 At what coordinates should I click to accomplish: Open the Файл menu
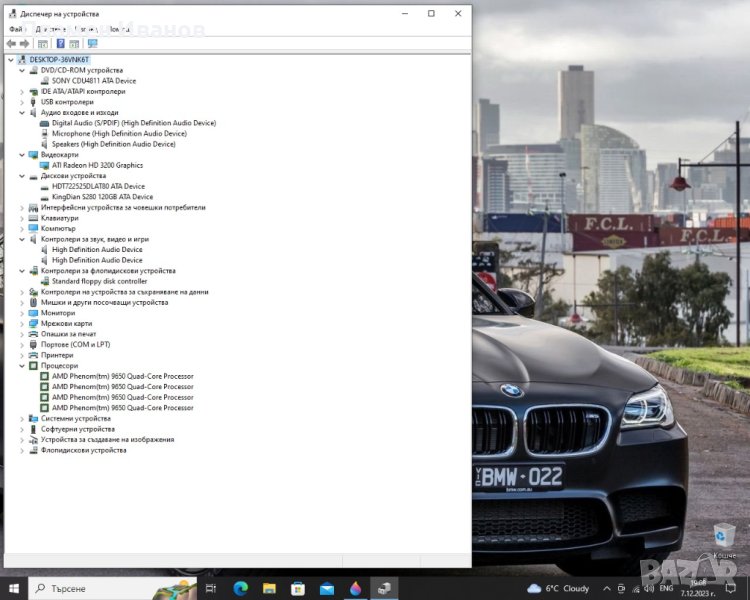point(17,29)
